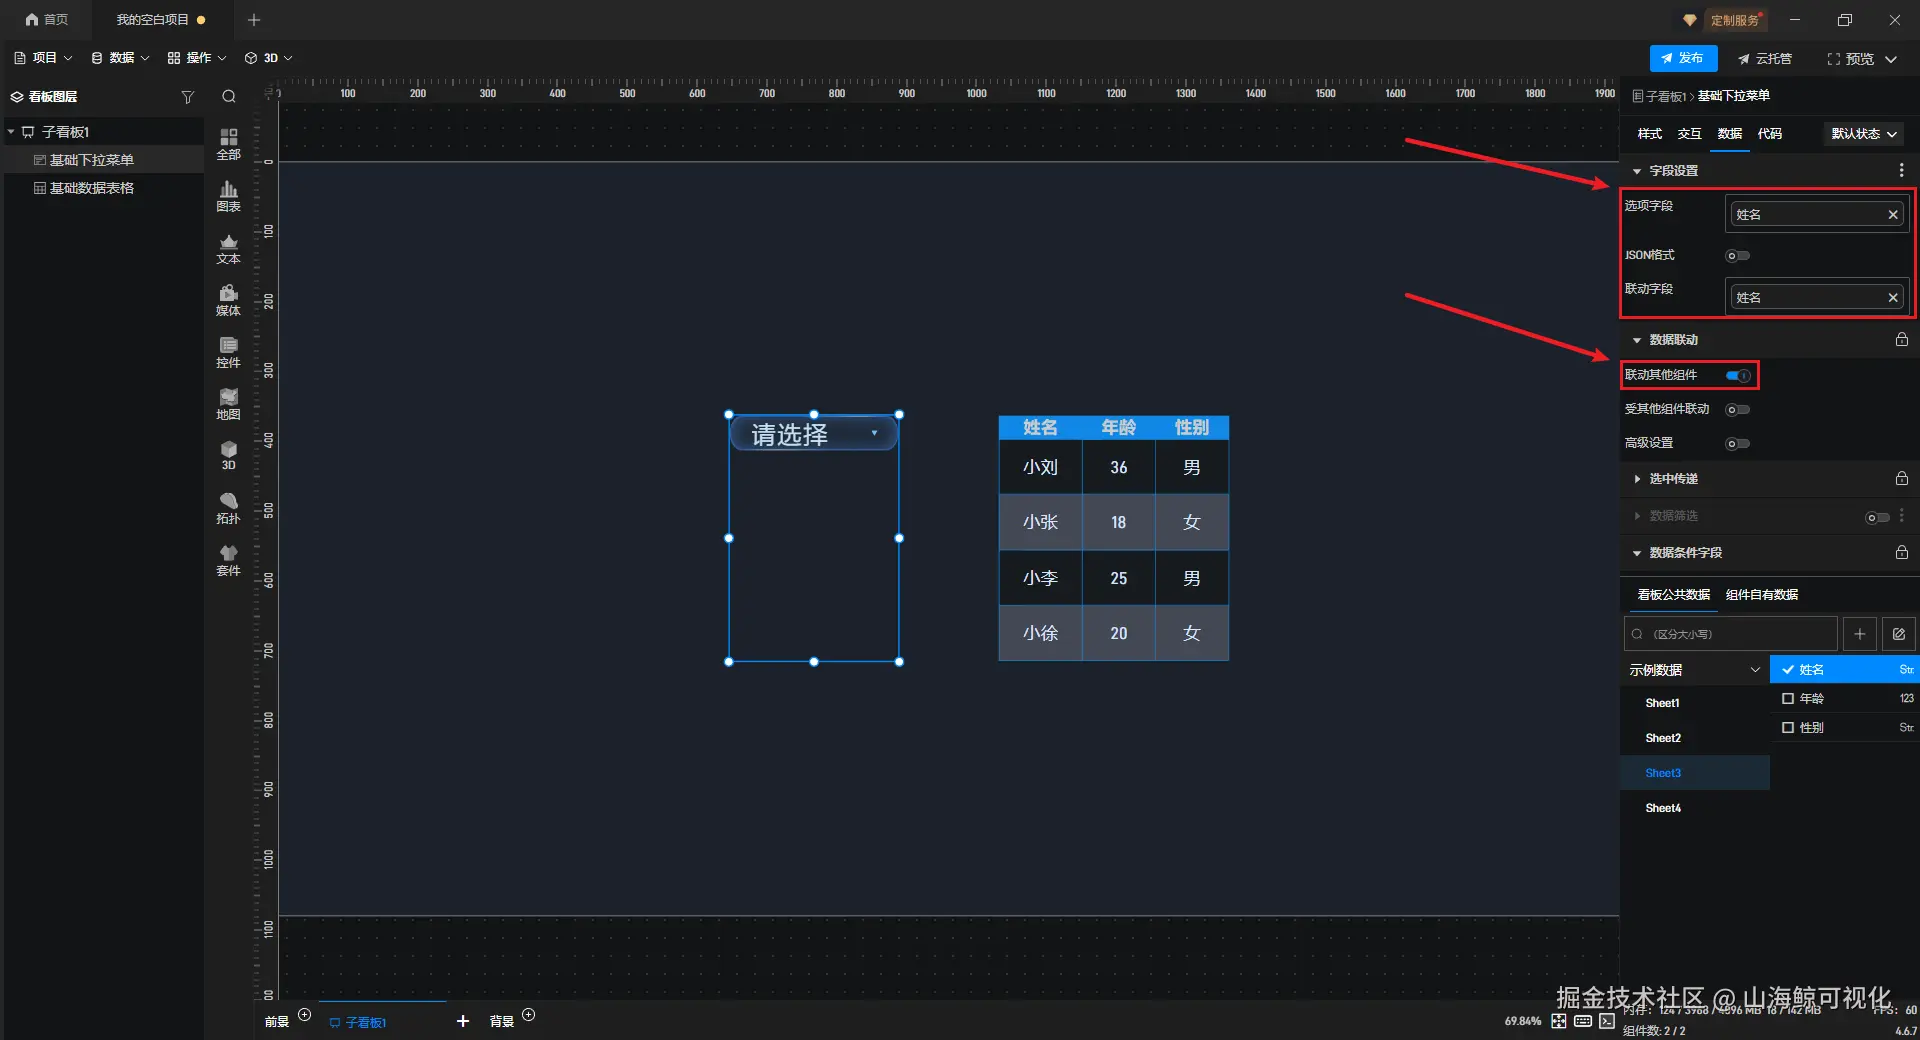The height and width of the screenshot is (1040, 1920).
Task: Open the 3D menu dropdown in toolbar
Action: (269, 58)
